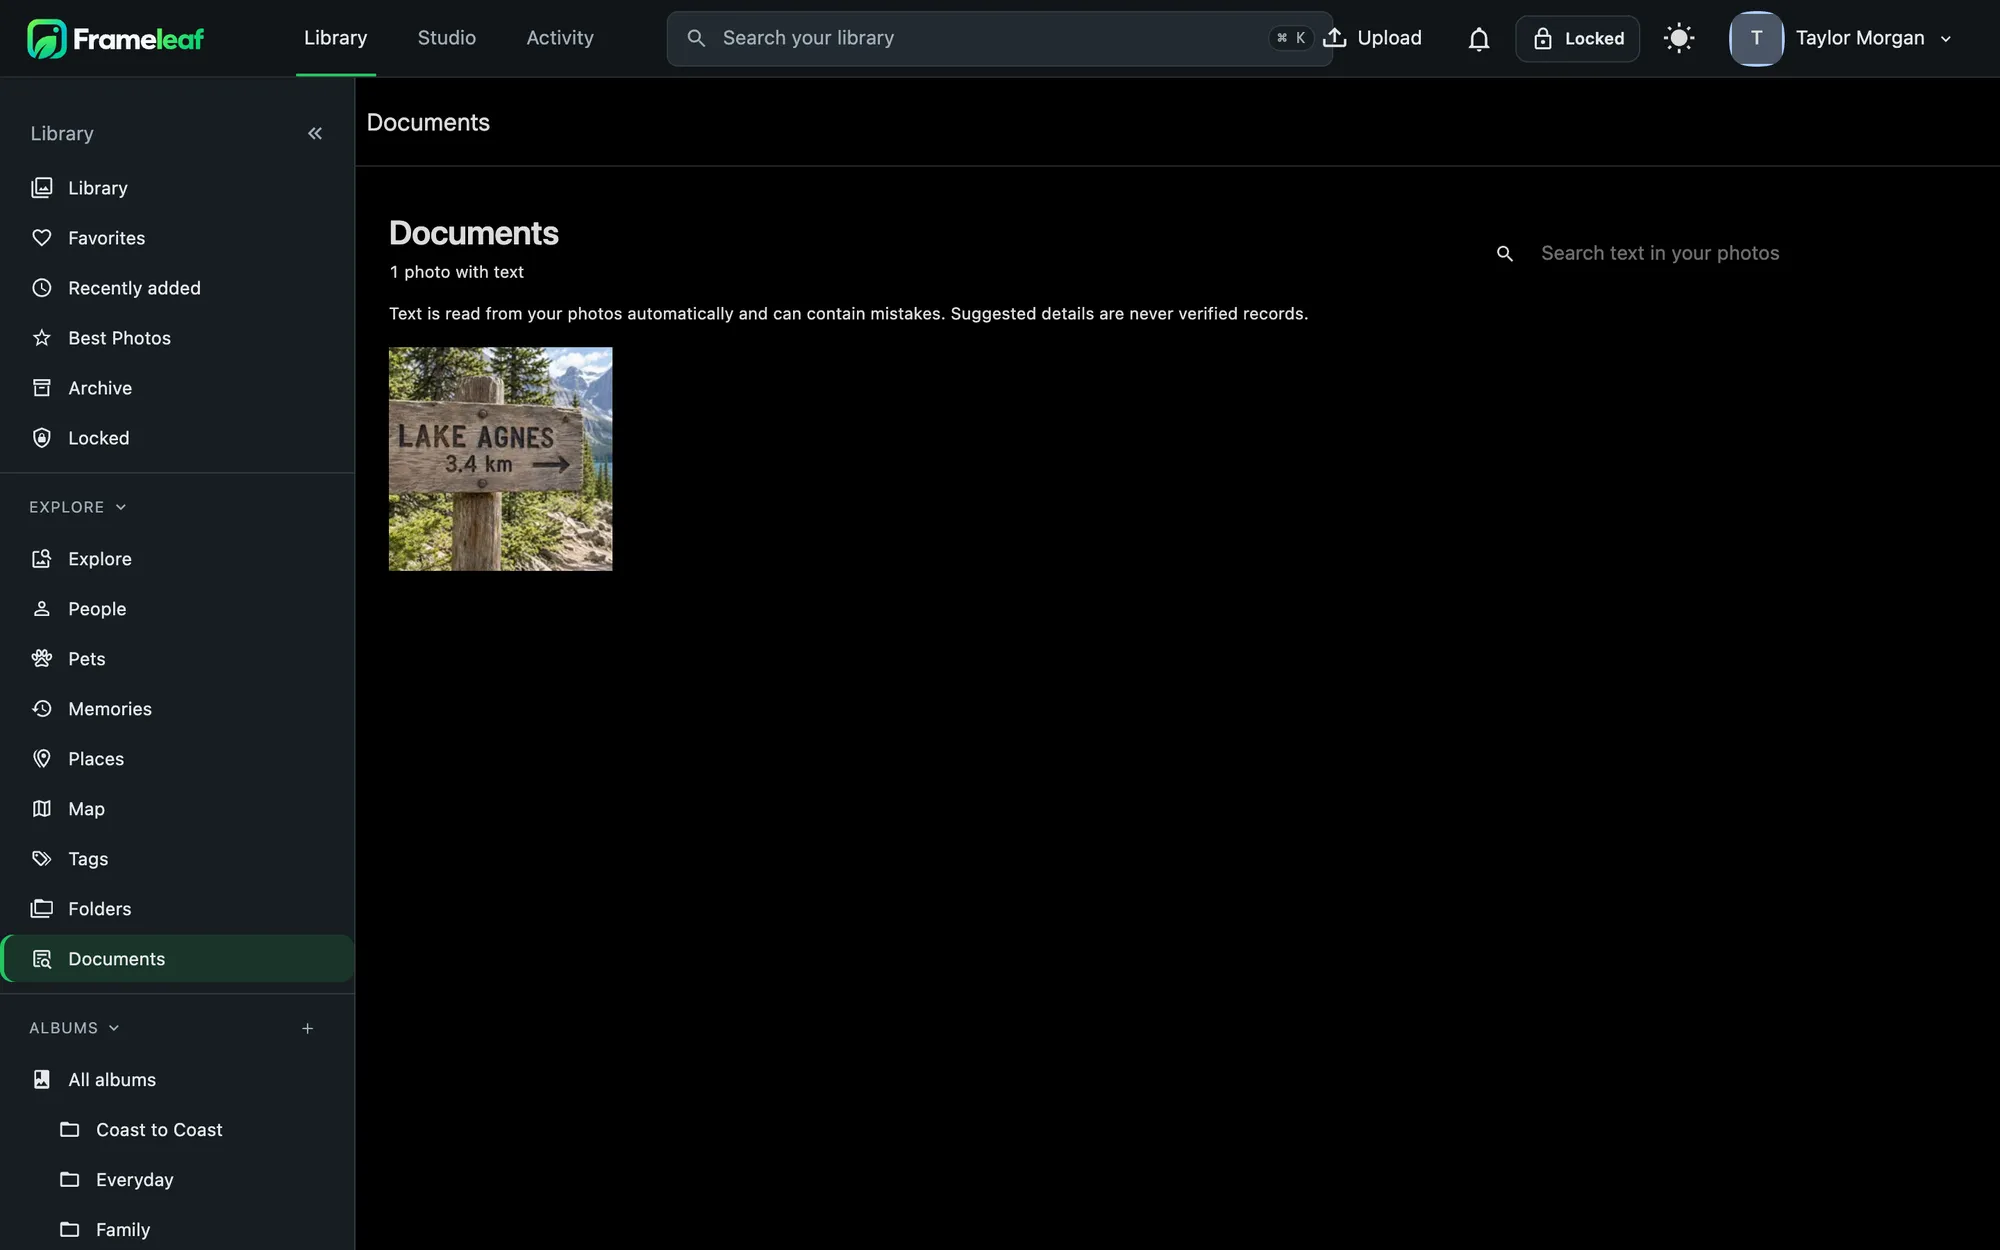Open Map icon in sidebar
The image size is (2000, 1250).
click(42, 809)
